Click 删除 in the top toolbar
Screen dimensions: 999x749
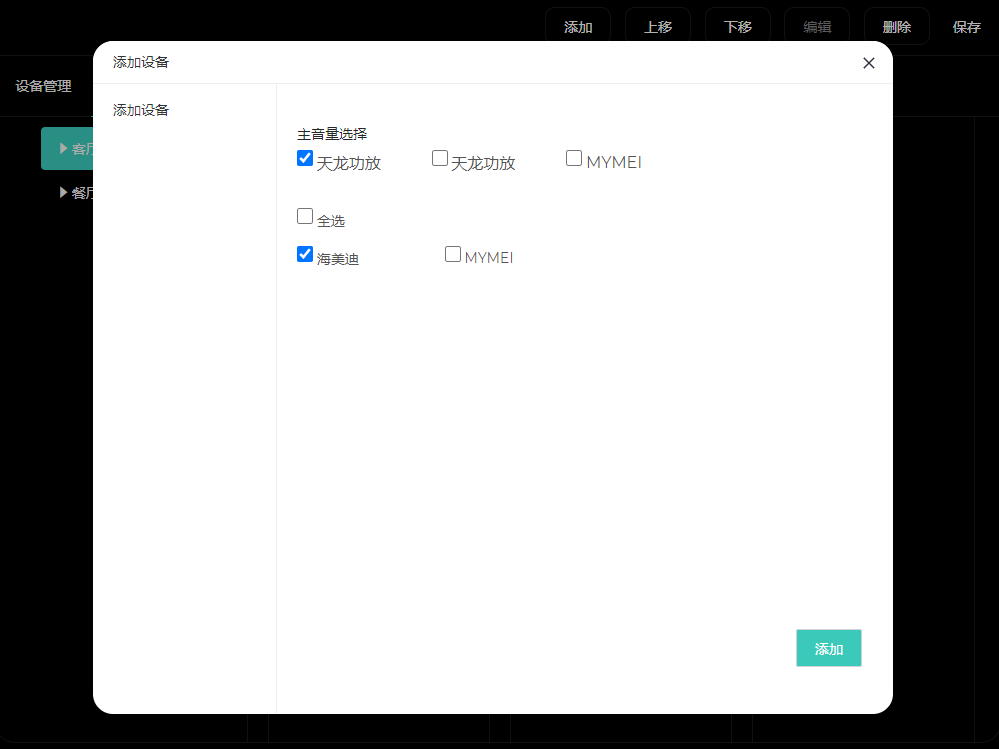click(x=896, y=27)
